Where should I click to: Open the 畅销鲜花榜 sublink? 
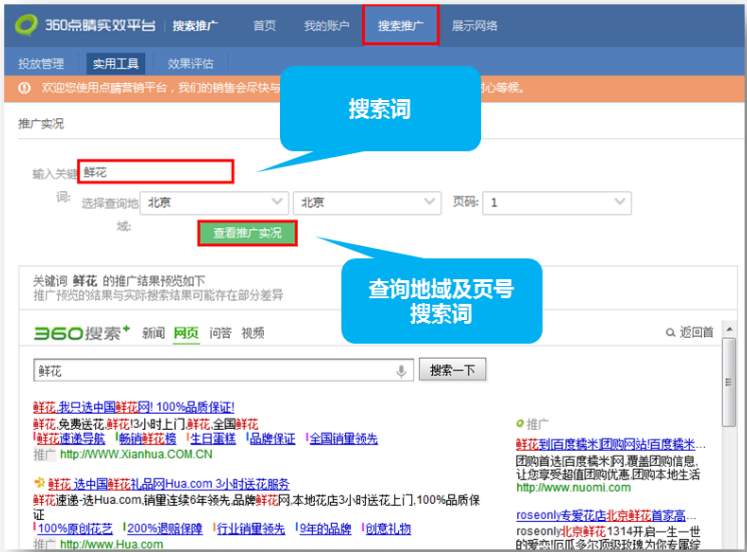(x=147, y=439)
